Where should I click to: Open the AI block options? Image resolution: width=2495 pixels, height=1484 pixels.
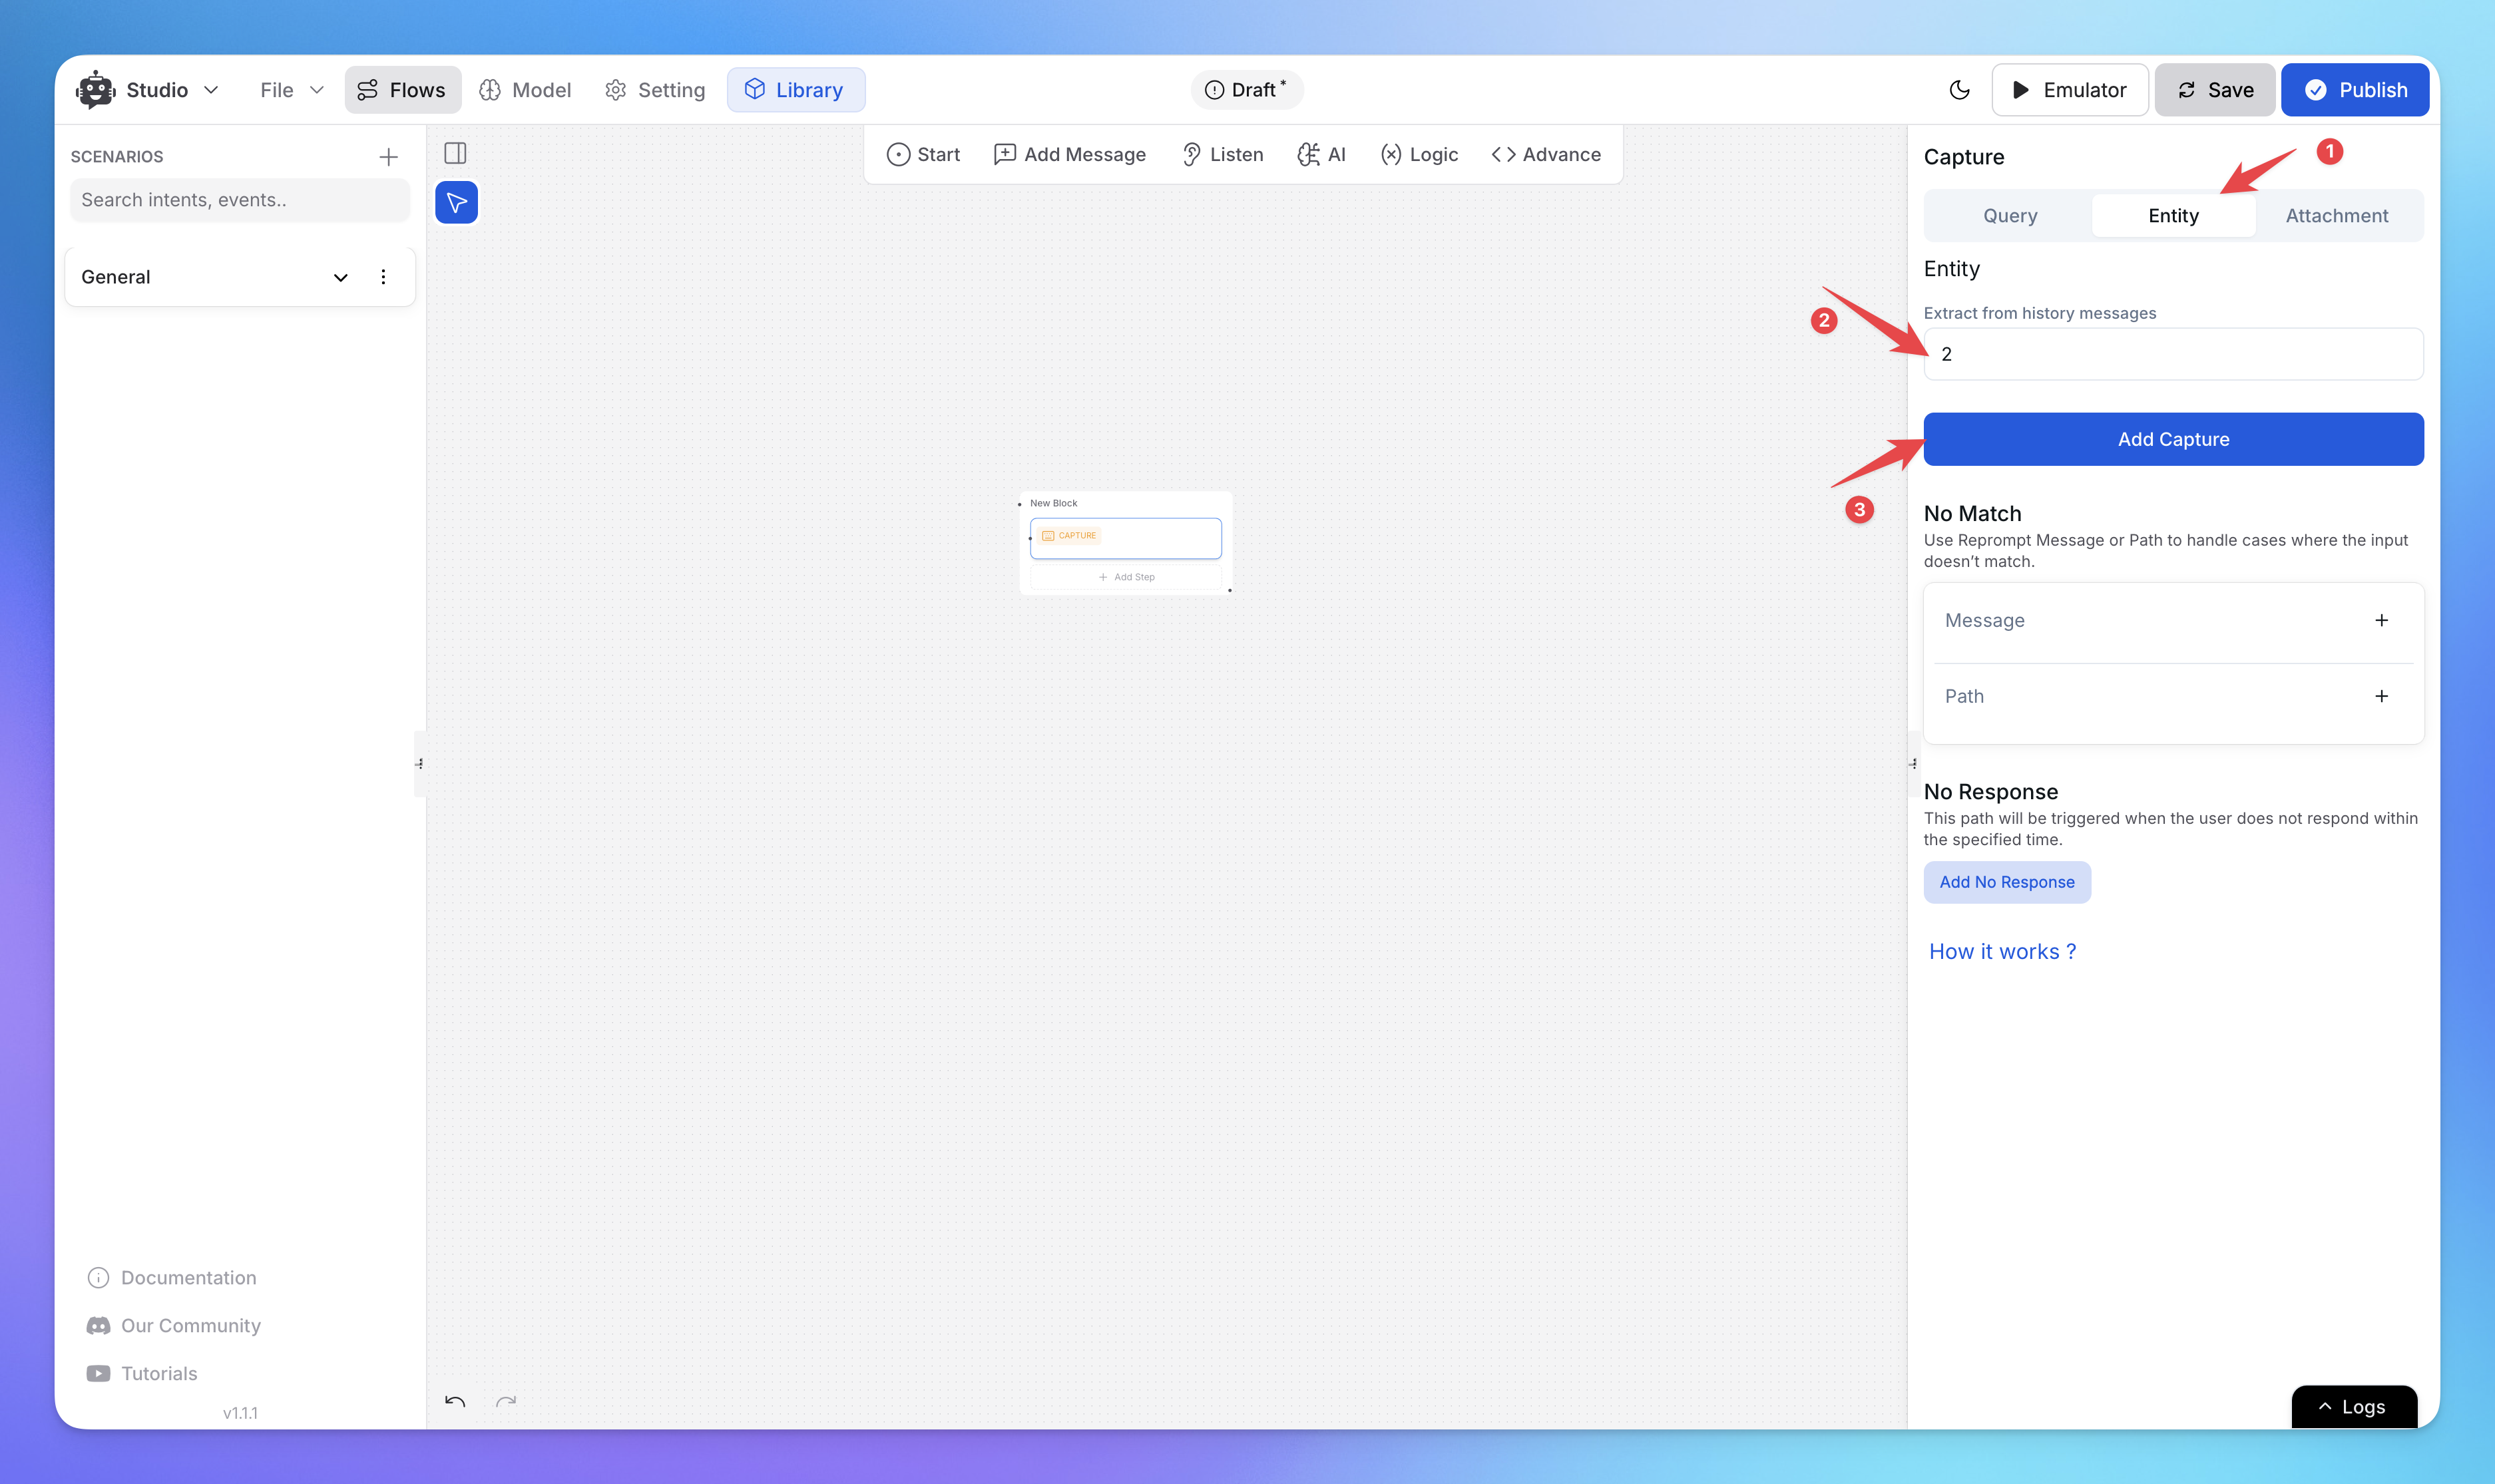(x=1321, y=155)
